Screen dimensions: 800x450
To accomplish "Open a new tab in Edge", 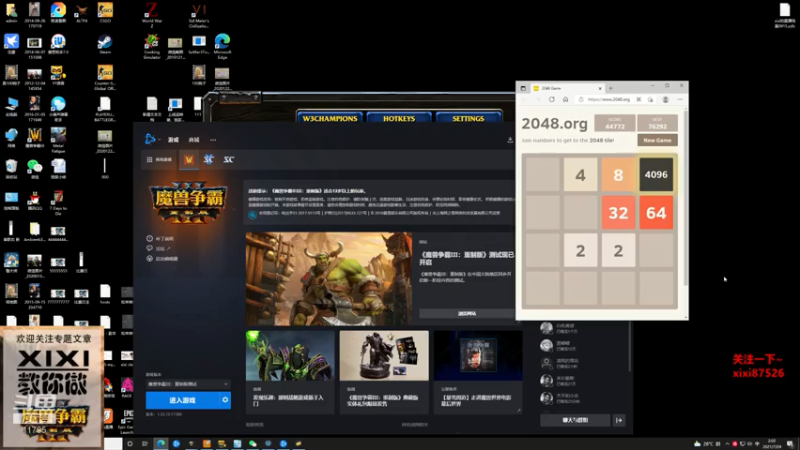I will 611,88.
